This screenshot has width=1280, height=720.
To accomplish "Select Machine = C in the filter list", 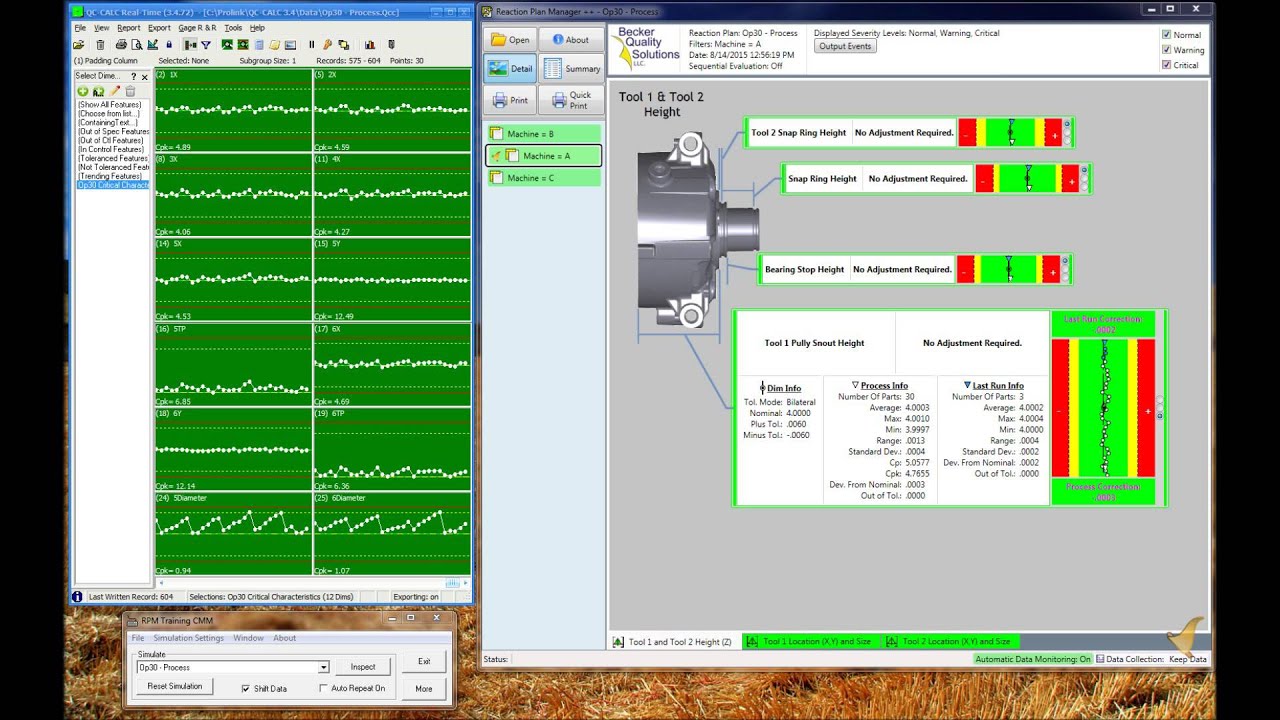I will (x=543, y=178).
